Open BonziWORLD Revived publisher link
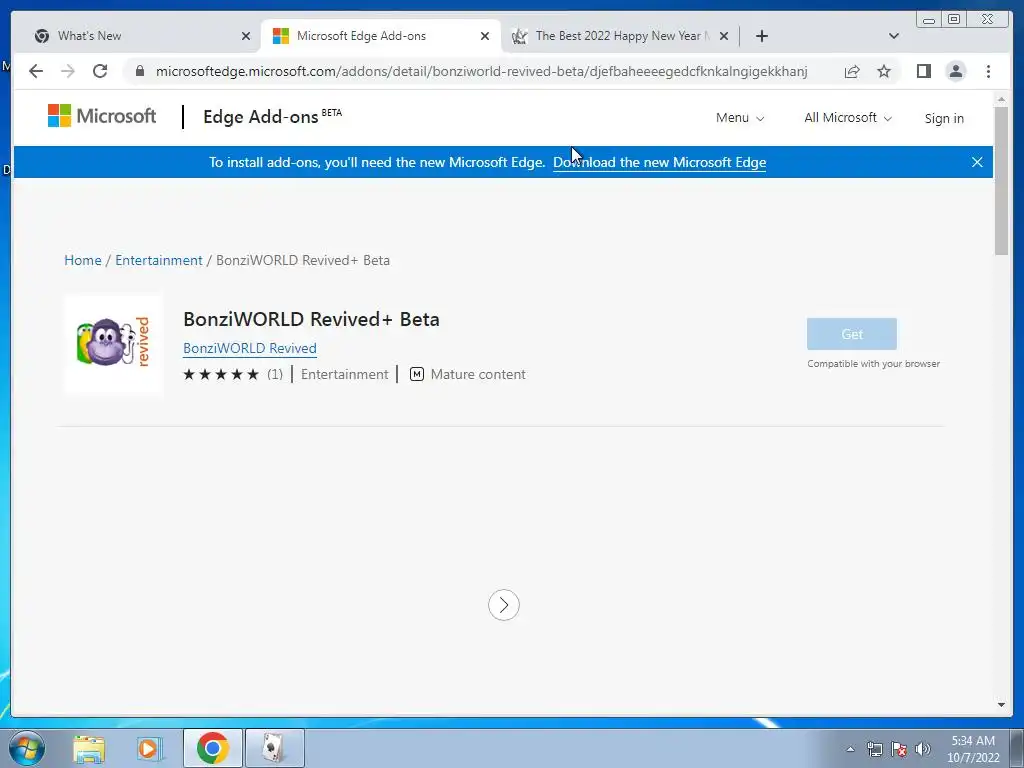 (249, 348)
